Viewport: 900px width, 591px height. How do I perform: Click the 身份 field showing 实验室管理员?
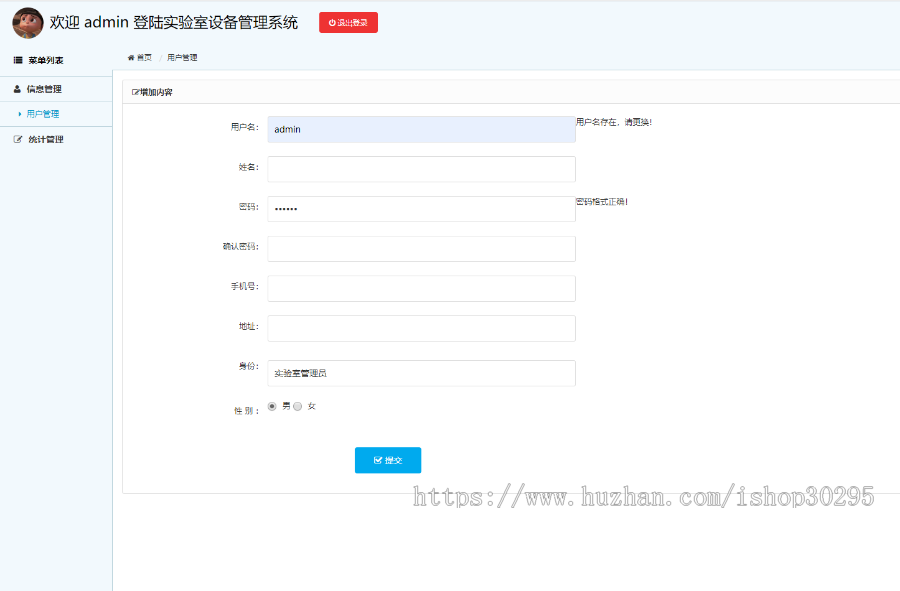pos(420,372)
